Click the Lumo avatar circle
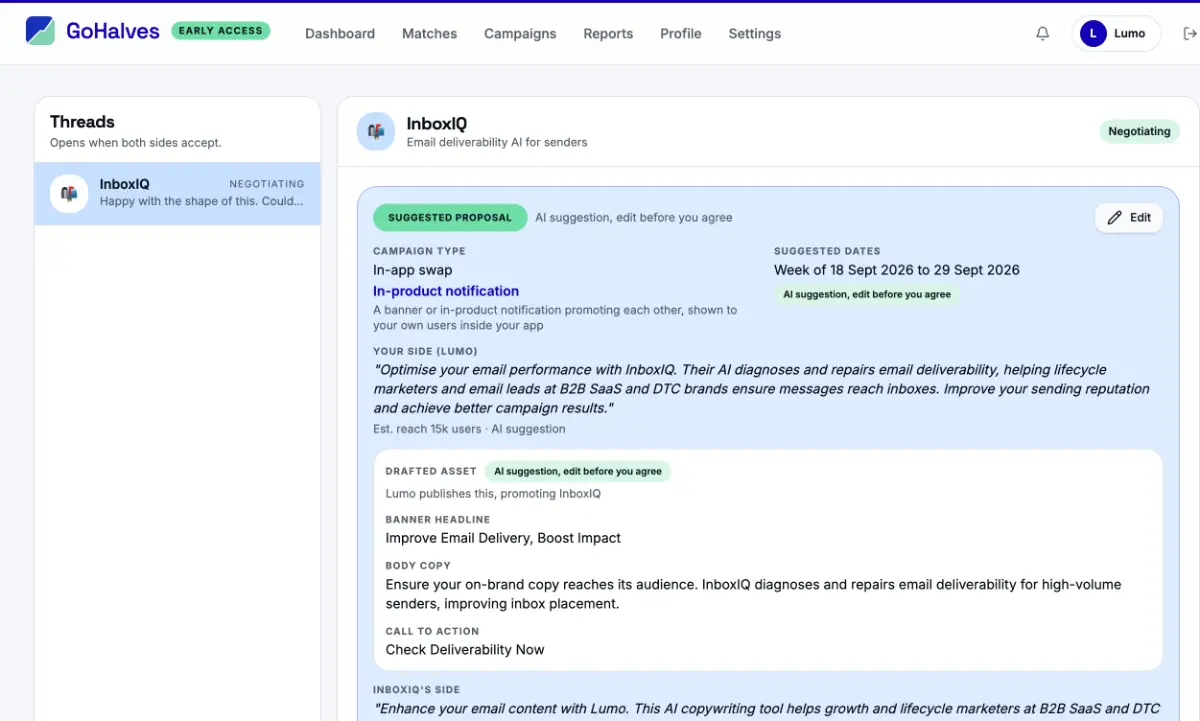 click(x=1093, y=33)
